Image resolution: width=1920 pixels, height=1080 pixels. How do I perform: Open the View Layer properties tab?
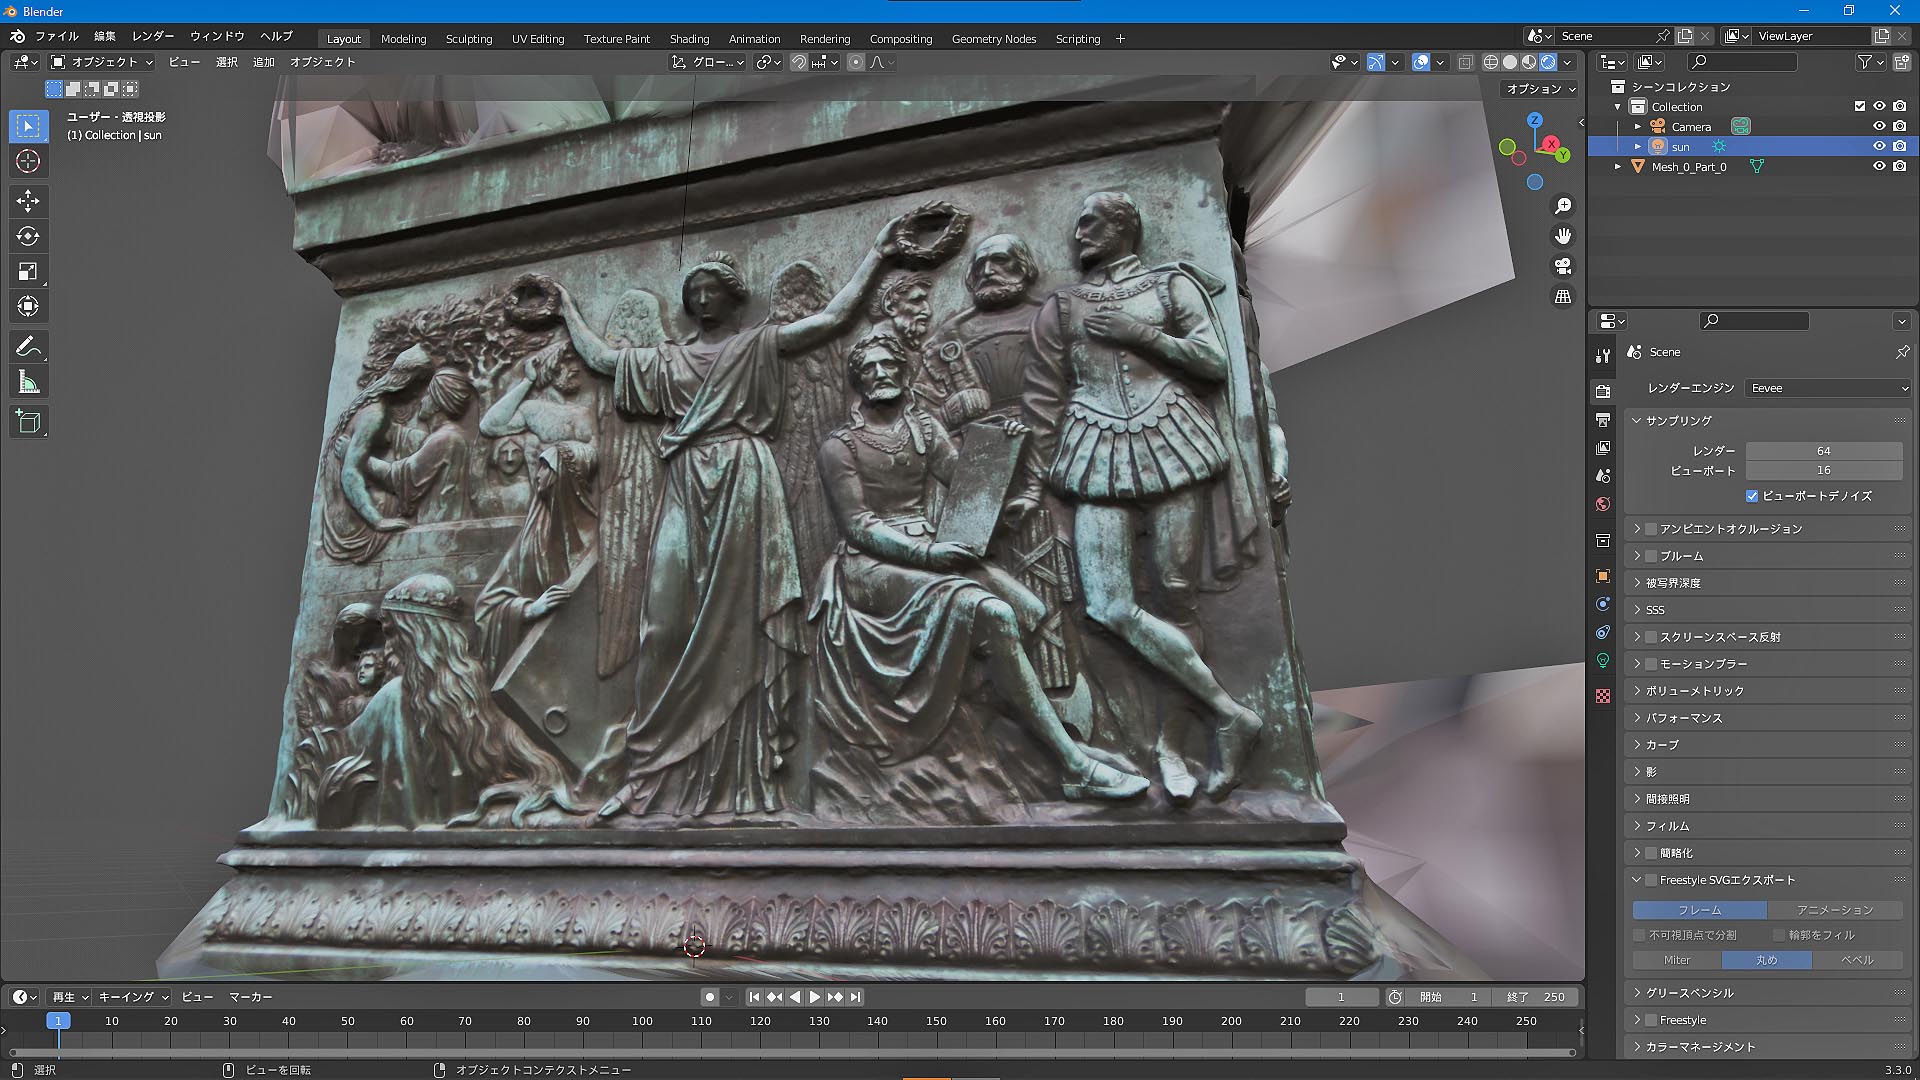click(x=1603, y=448)
